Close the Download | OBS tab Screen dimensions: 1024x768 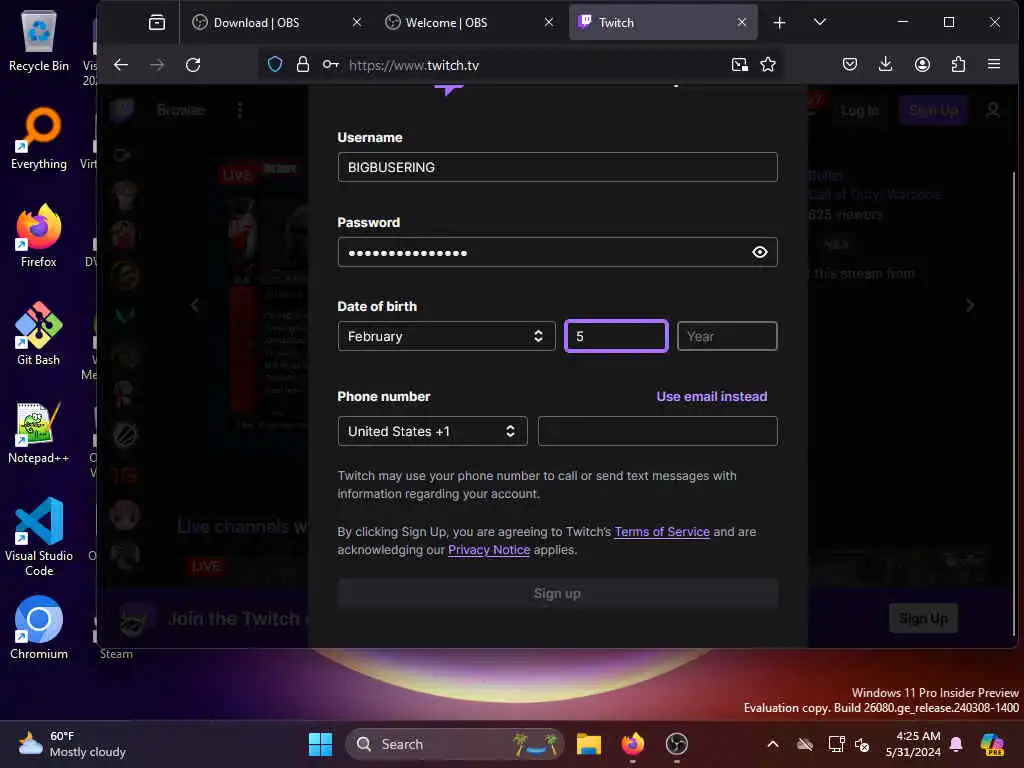tap(357, 22)
